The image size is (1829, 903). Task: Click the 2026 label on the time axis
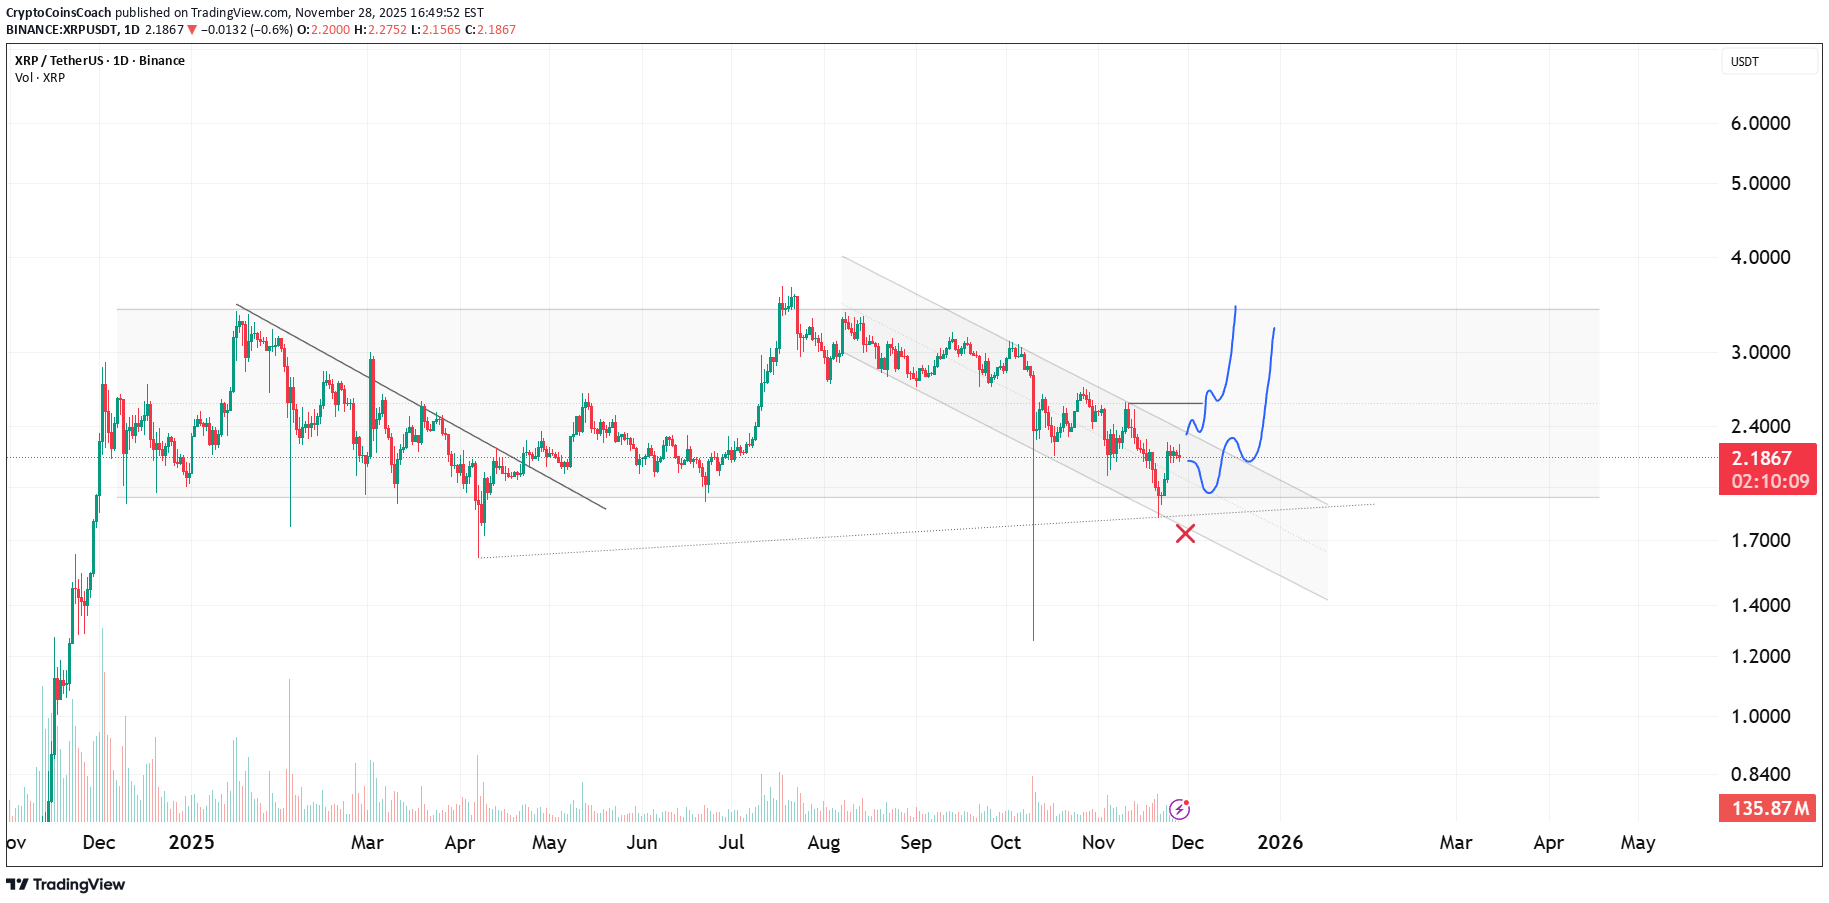coord(1279,842)
